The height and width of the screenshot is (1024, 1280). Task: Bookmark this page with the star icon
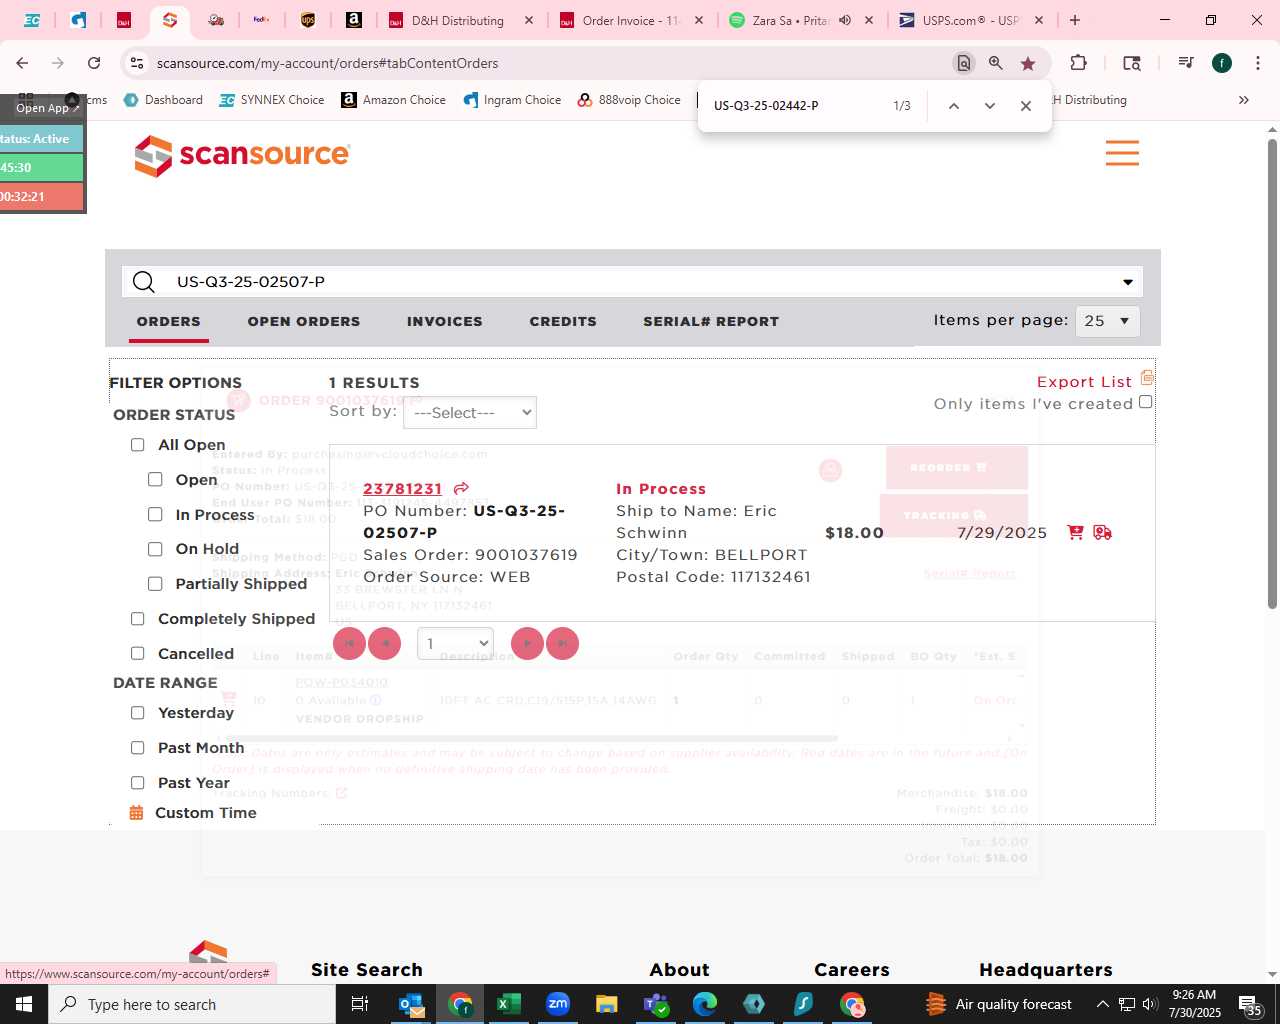1028,63
